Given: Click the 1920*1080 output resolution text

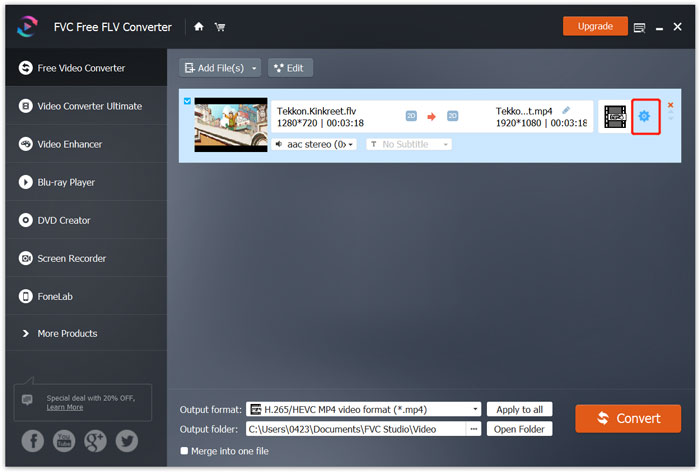Looking at the screenshot, I should point(518,123).
